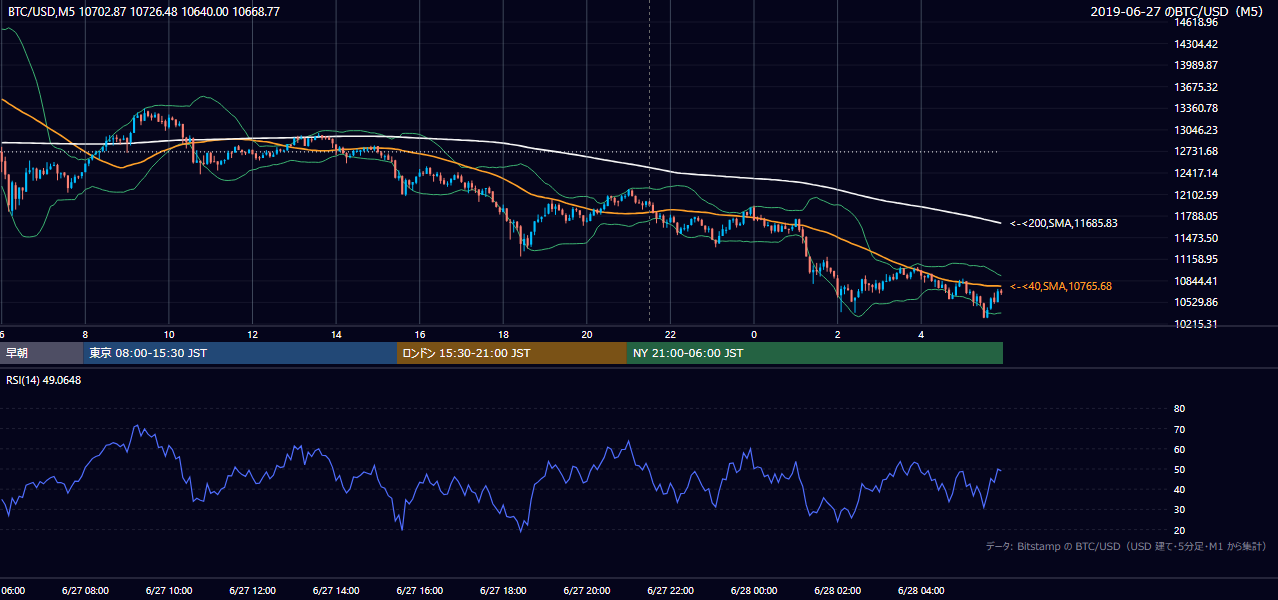Screen dimensions: 1278x600
Task: Click the 6/27 10:00 bottom time label
Action: (169, 590)
